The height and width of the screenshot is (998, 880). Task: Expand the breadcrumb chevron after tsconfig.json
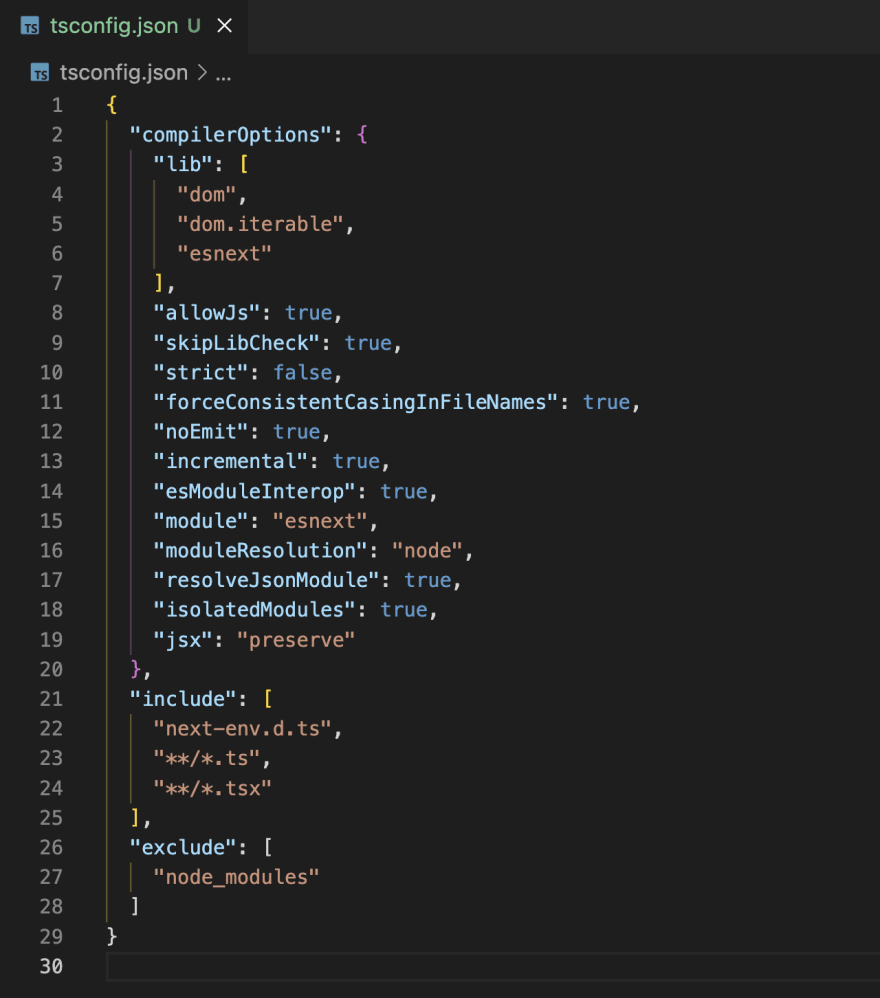pos(202,73)
